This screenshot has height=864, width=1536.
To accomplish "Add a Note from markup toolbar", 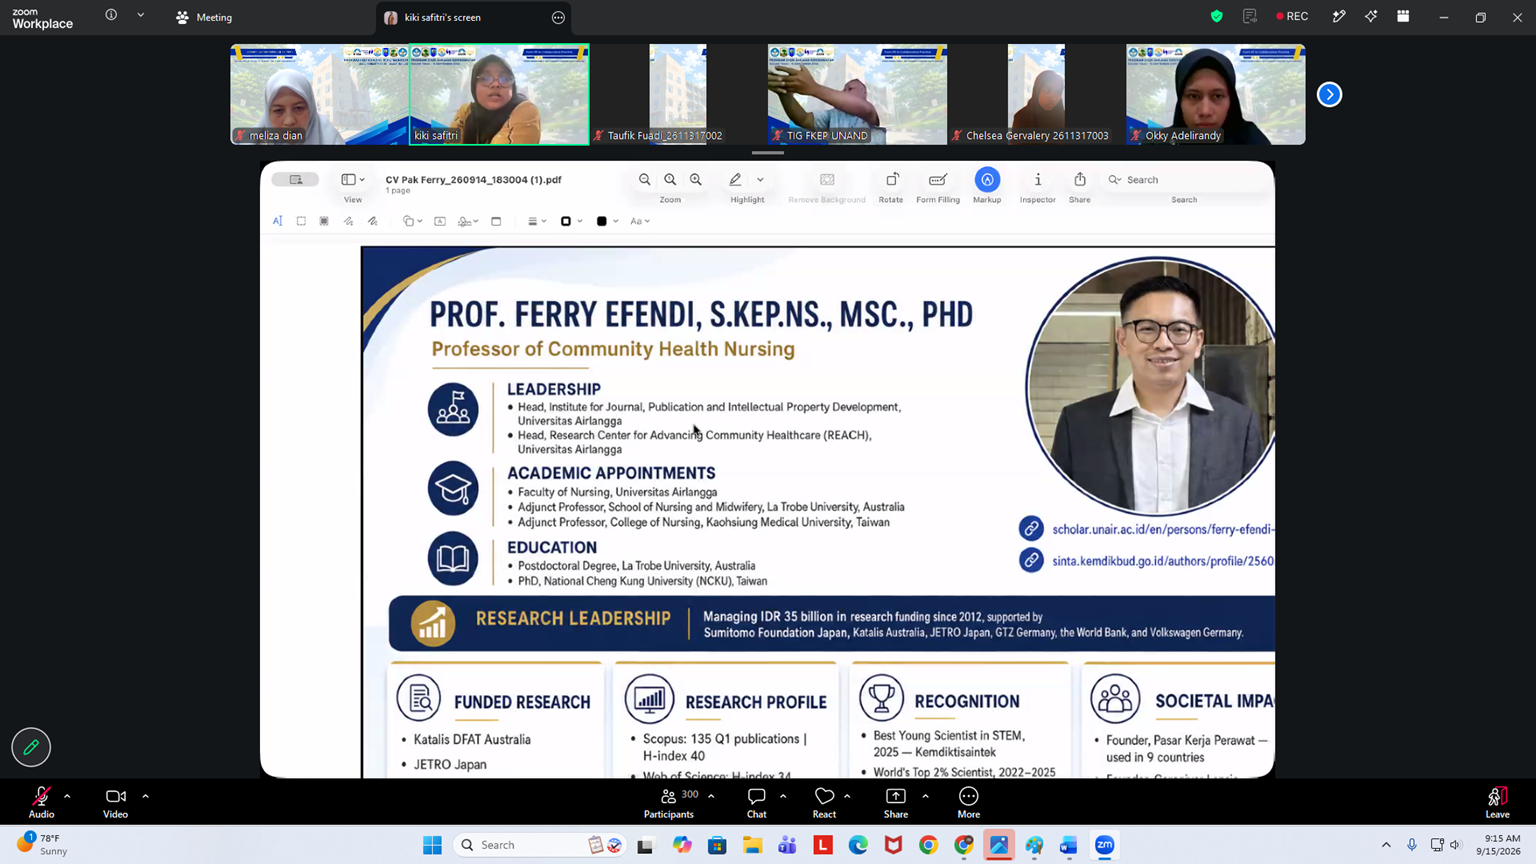I will click(496, 221).
